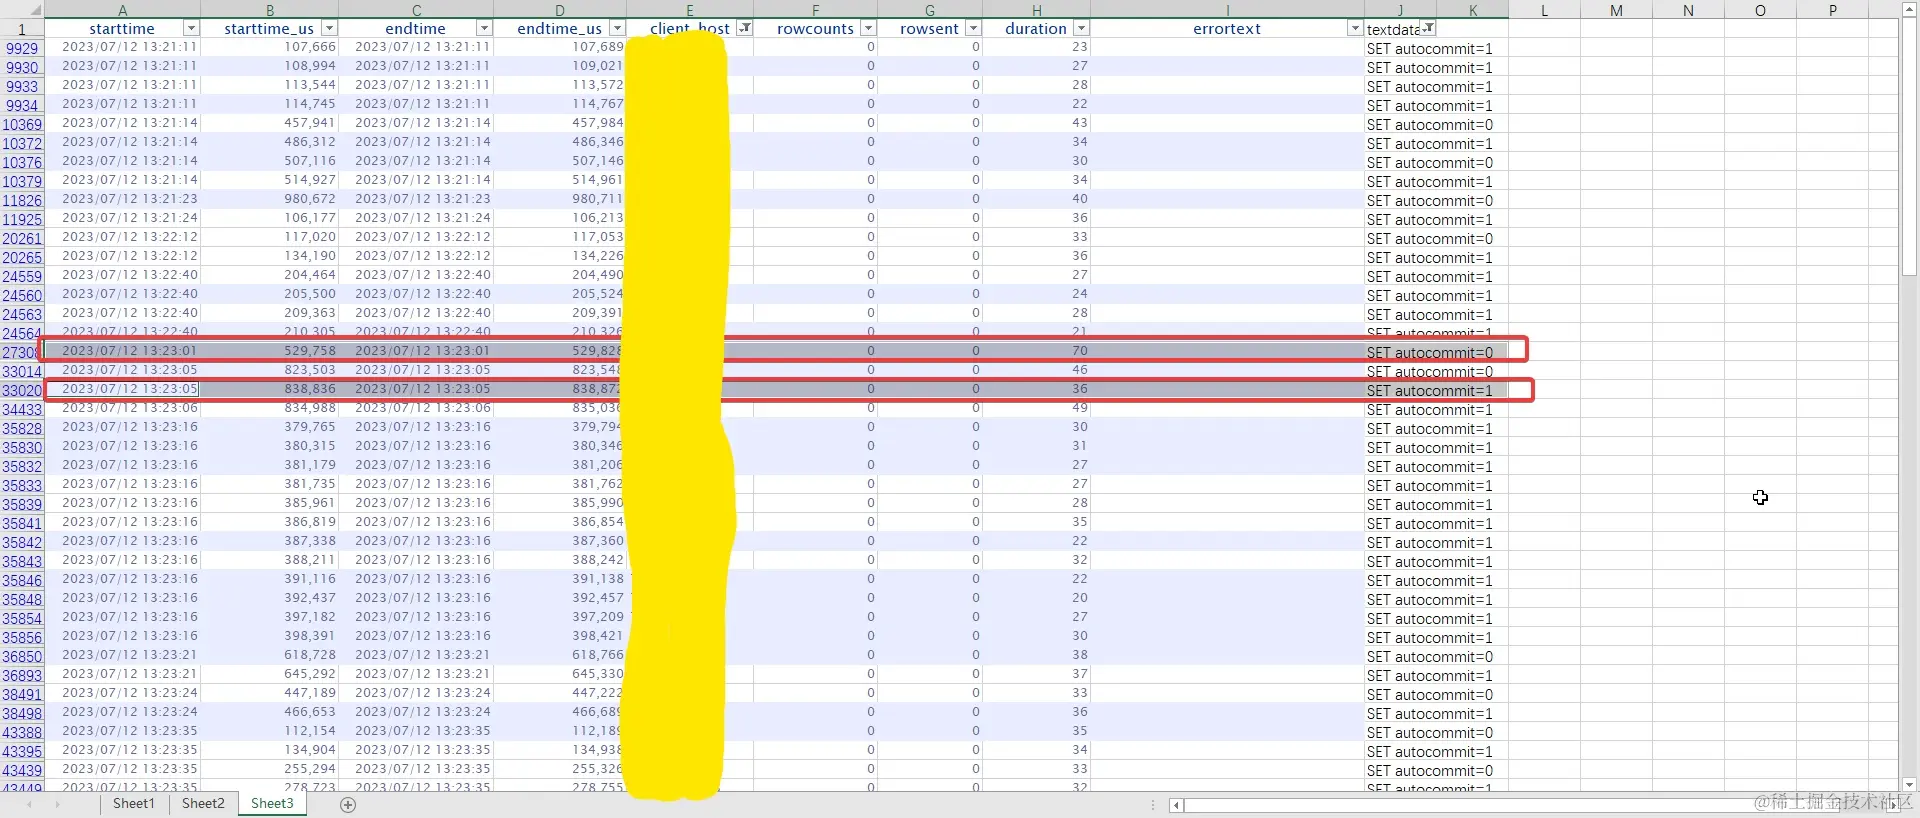Select column C header

point(416,10)
